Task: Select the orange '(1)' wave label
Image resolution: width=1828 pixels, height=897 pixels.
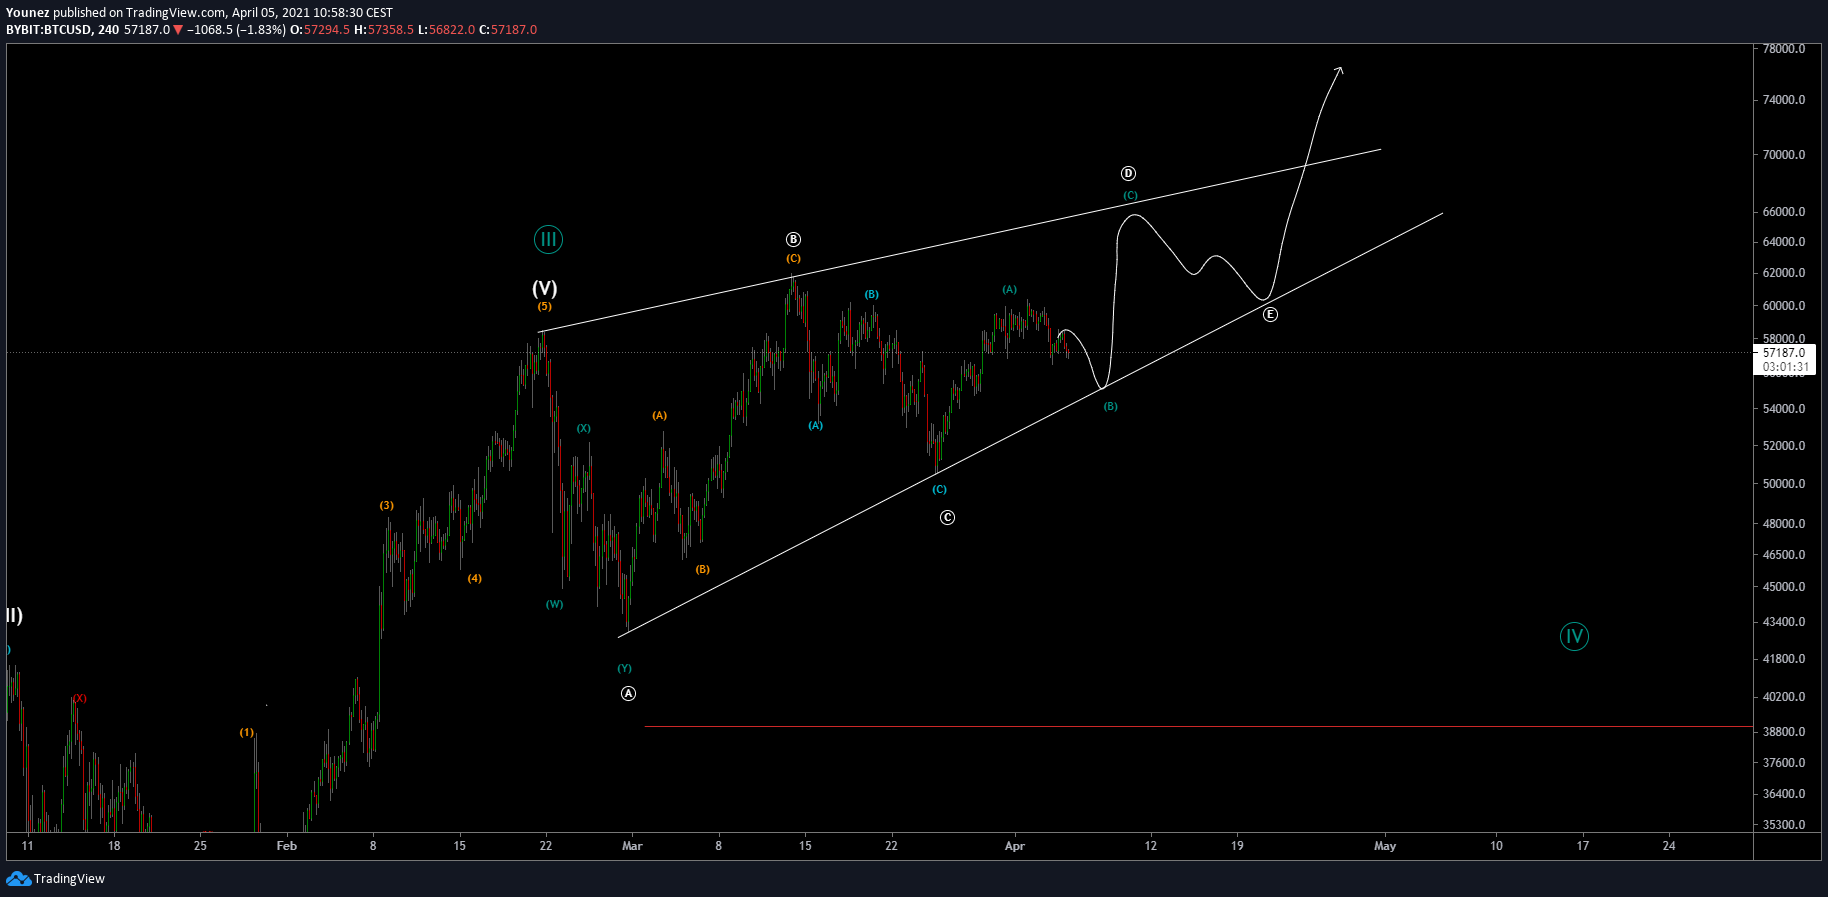Action: point(246,732)
